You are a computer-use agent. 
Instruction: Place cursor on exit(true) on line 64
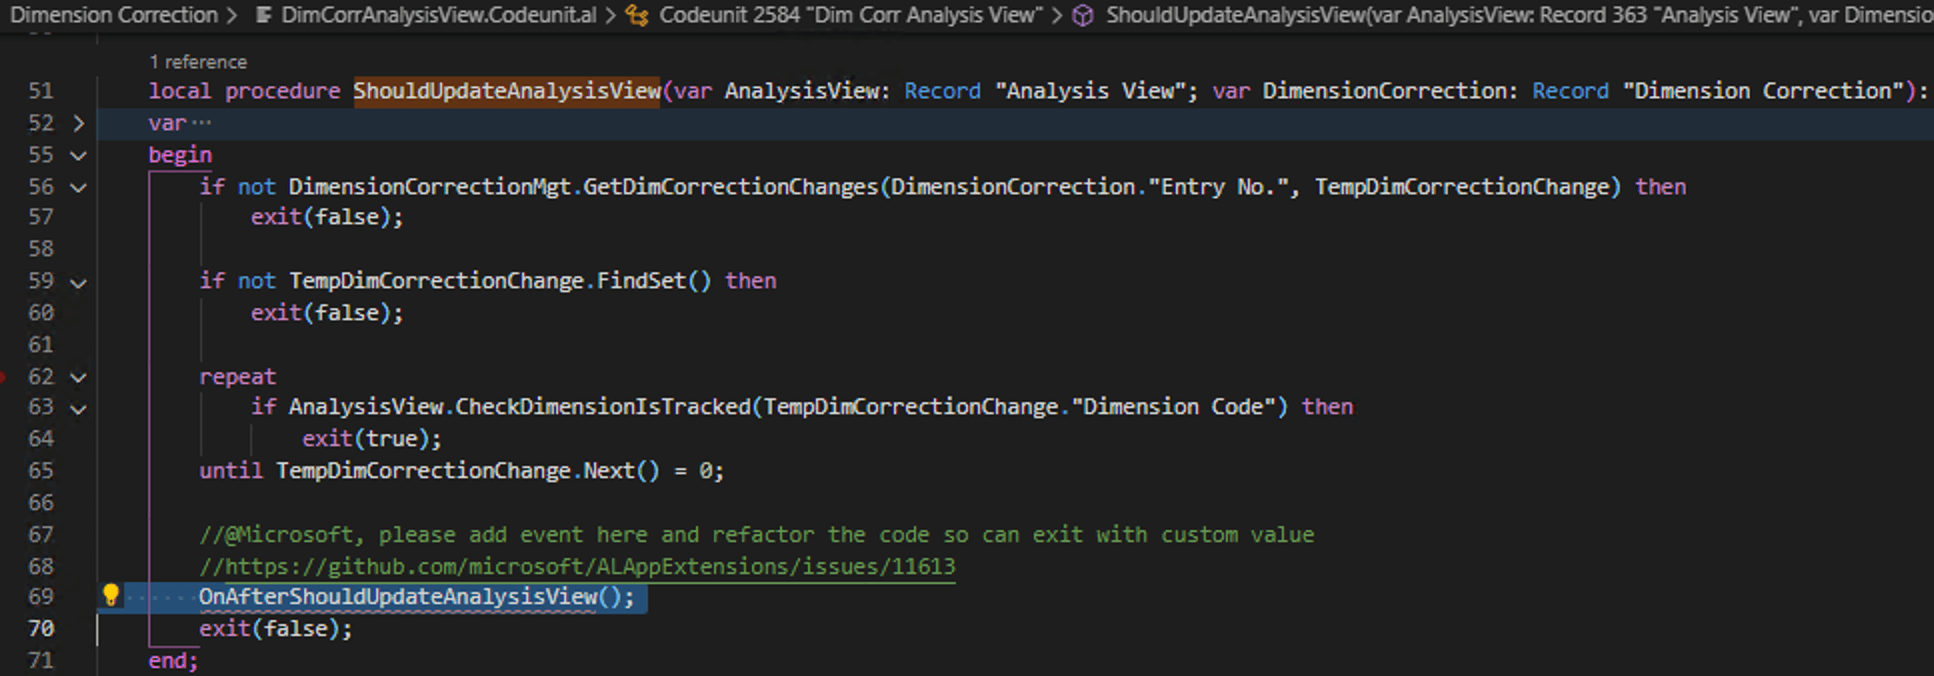coord(372,439)
